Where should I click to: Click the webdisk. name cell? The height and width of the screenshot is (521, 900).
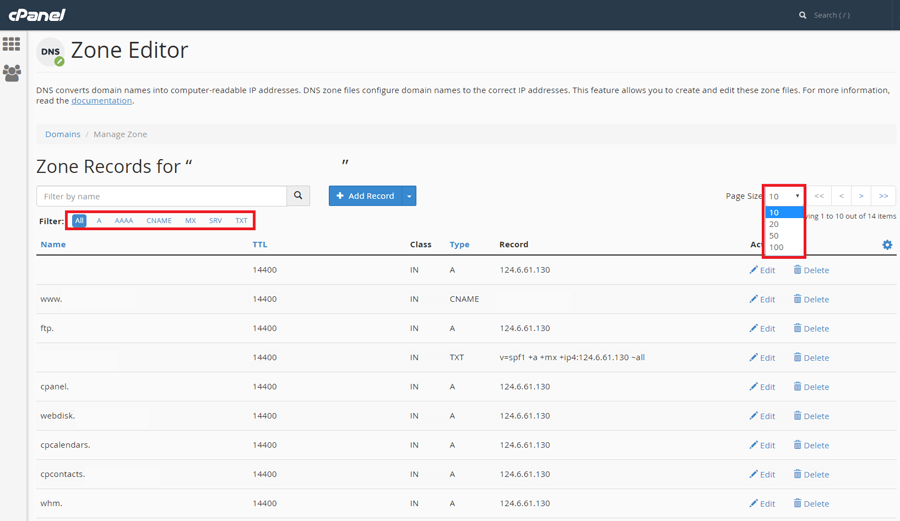click(x=57, y=415)
